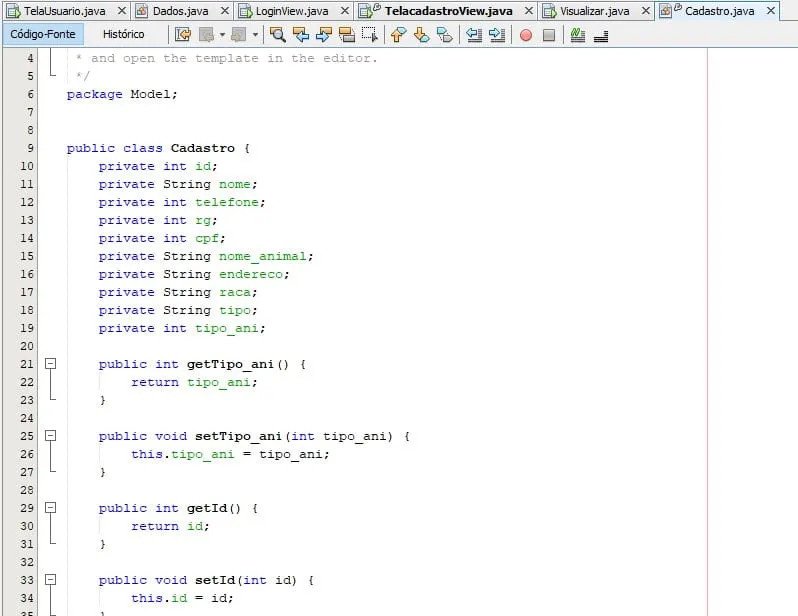Select the Cadastro.java tab
798x616 pixels.
pos(720,11)
